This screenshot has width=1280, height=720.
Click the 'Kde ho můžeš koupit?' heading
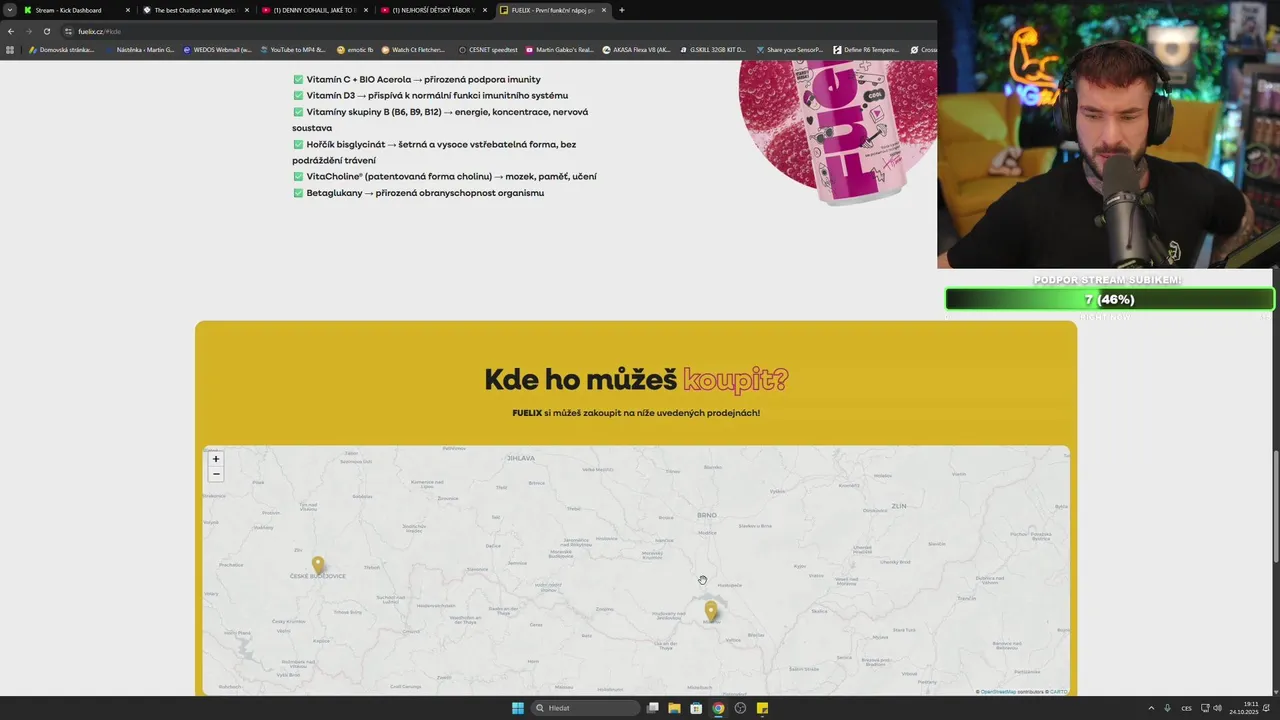point(636,380)
